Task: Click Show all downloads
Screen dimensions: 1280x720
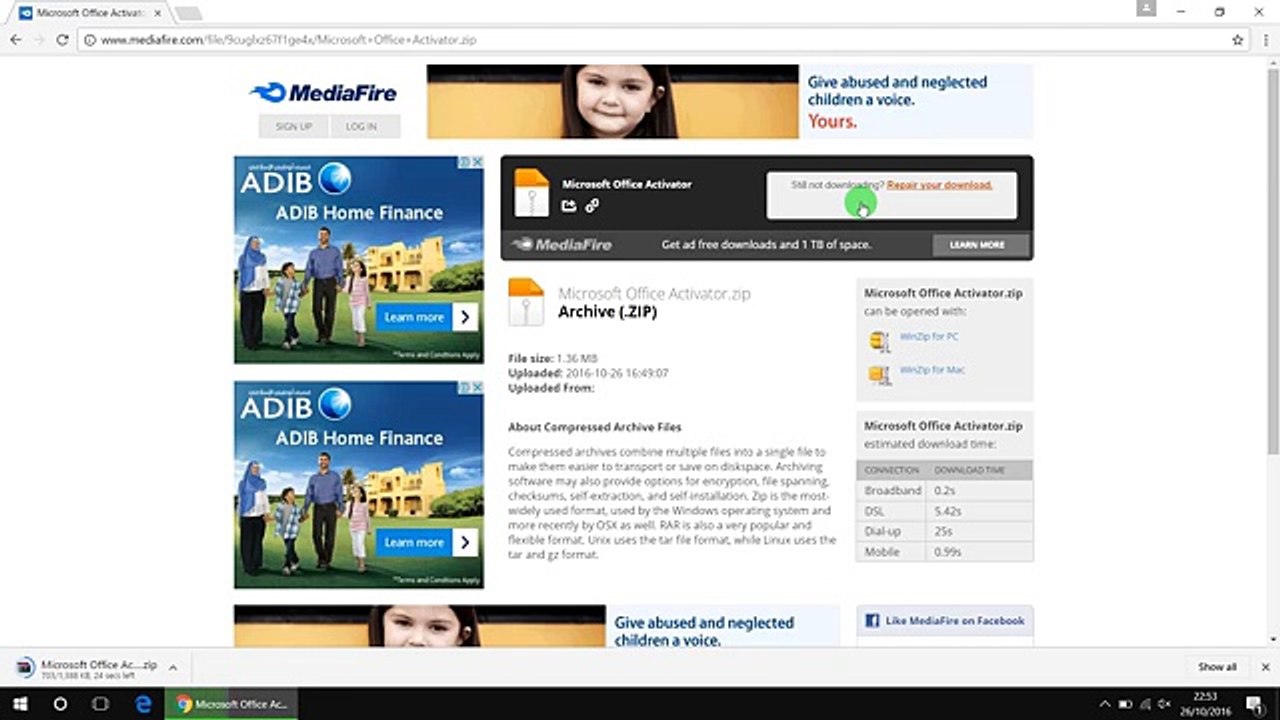Action: coord(1217,667)
